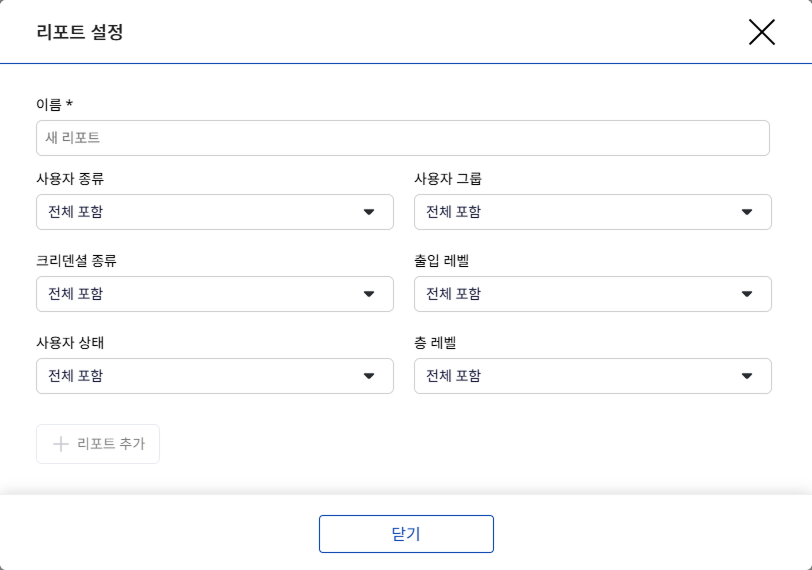
Task: Click the arrow icon of 크리덴셜 종류 dropdown
Action: click(x=369, y=294)
